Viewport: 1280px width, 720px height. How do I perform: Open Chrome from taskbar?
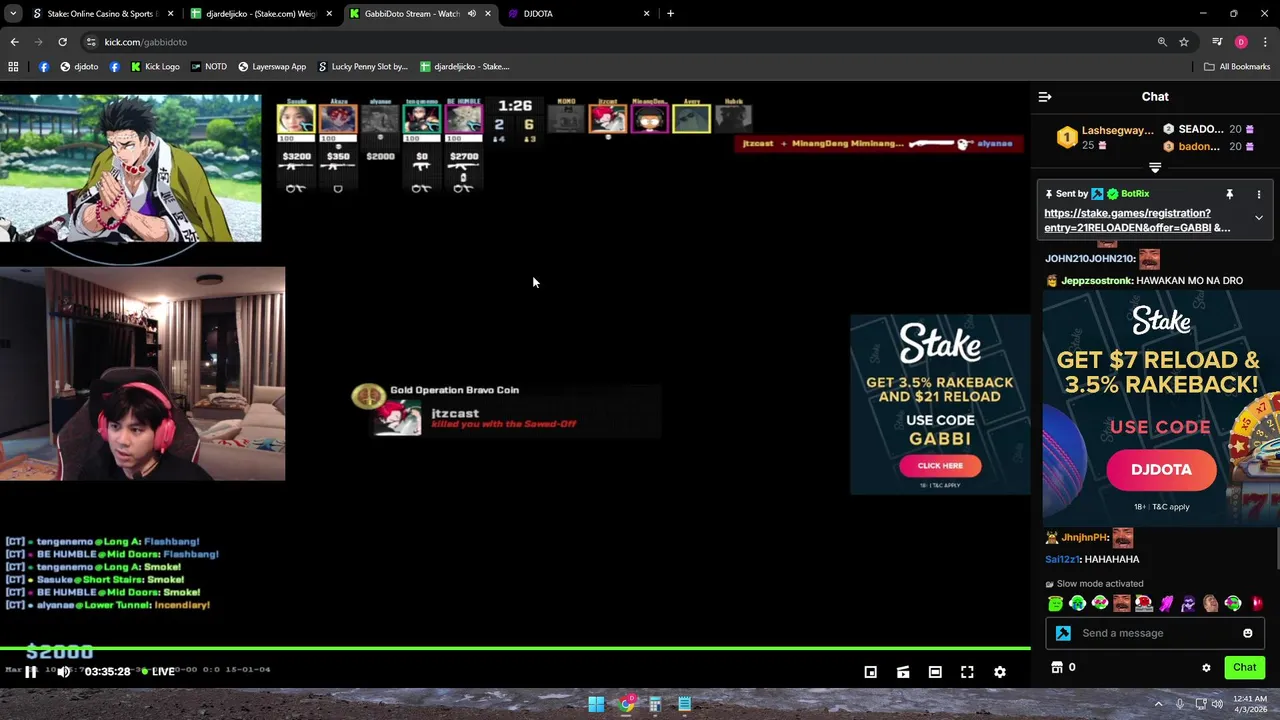tap(627, 704)
